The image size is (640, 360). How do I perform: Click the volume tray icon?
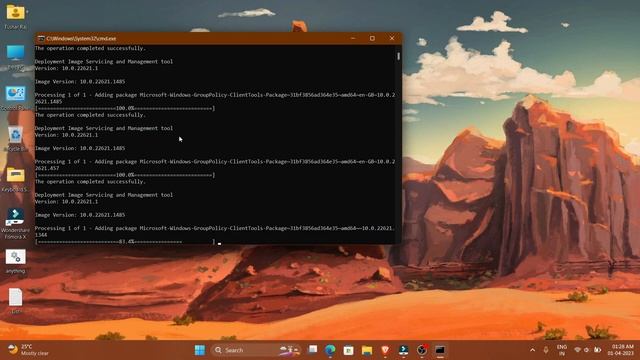[x=587, y=350]
